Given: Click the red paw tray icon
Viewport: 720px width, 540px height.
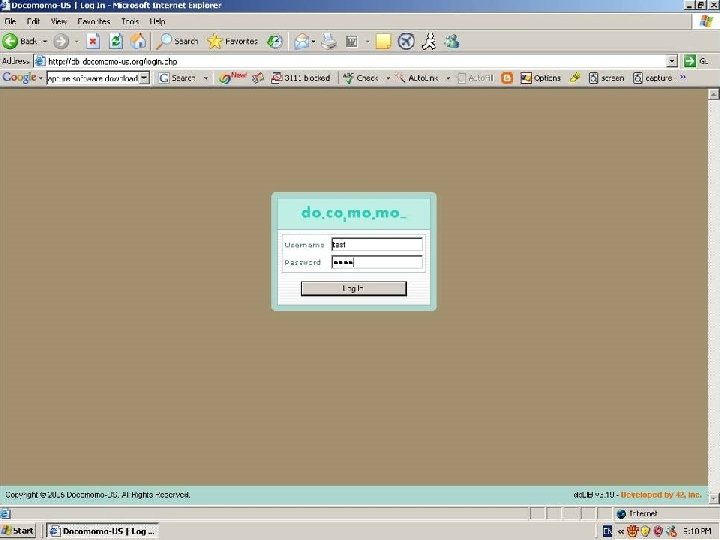Looking at the screenshot, I should [633, 531].
